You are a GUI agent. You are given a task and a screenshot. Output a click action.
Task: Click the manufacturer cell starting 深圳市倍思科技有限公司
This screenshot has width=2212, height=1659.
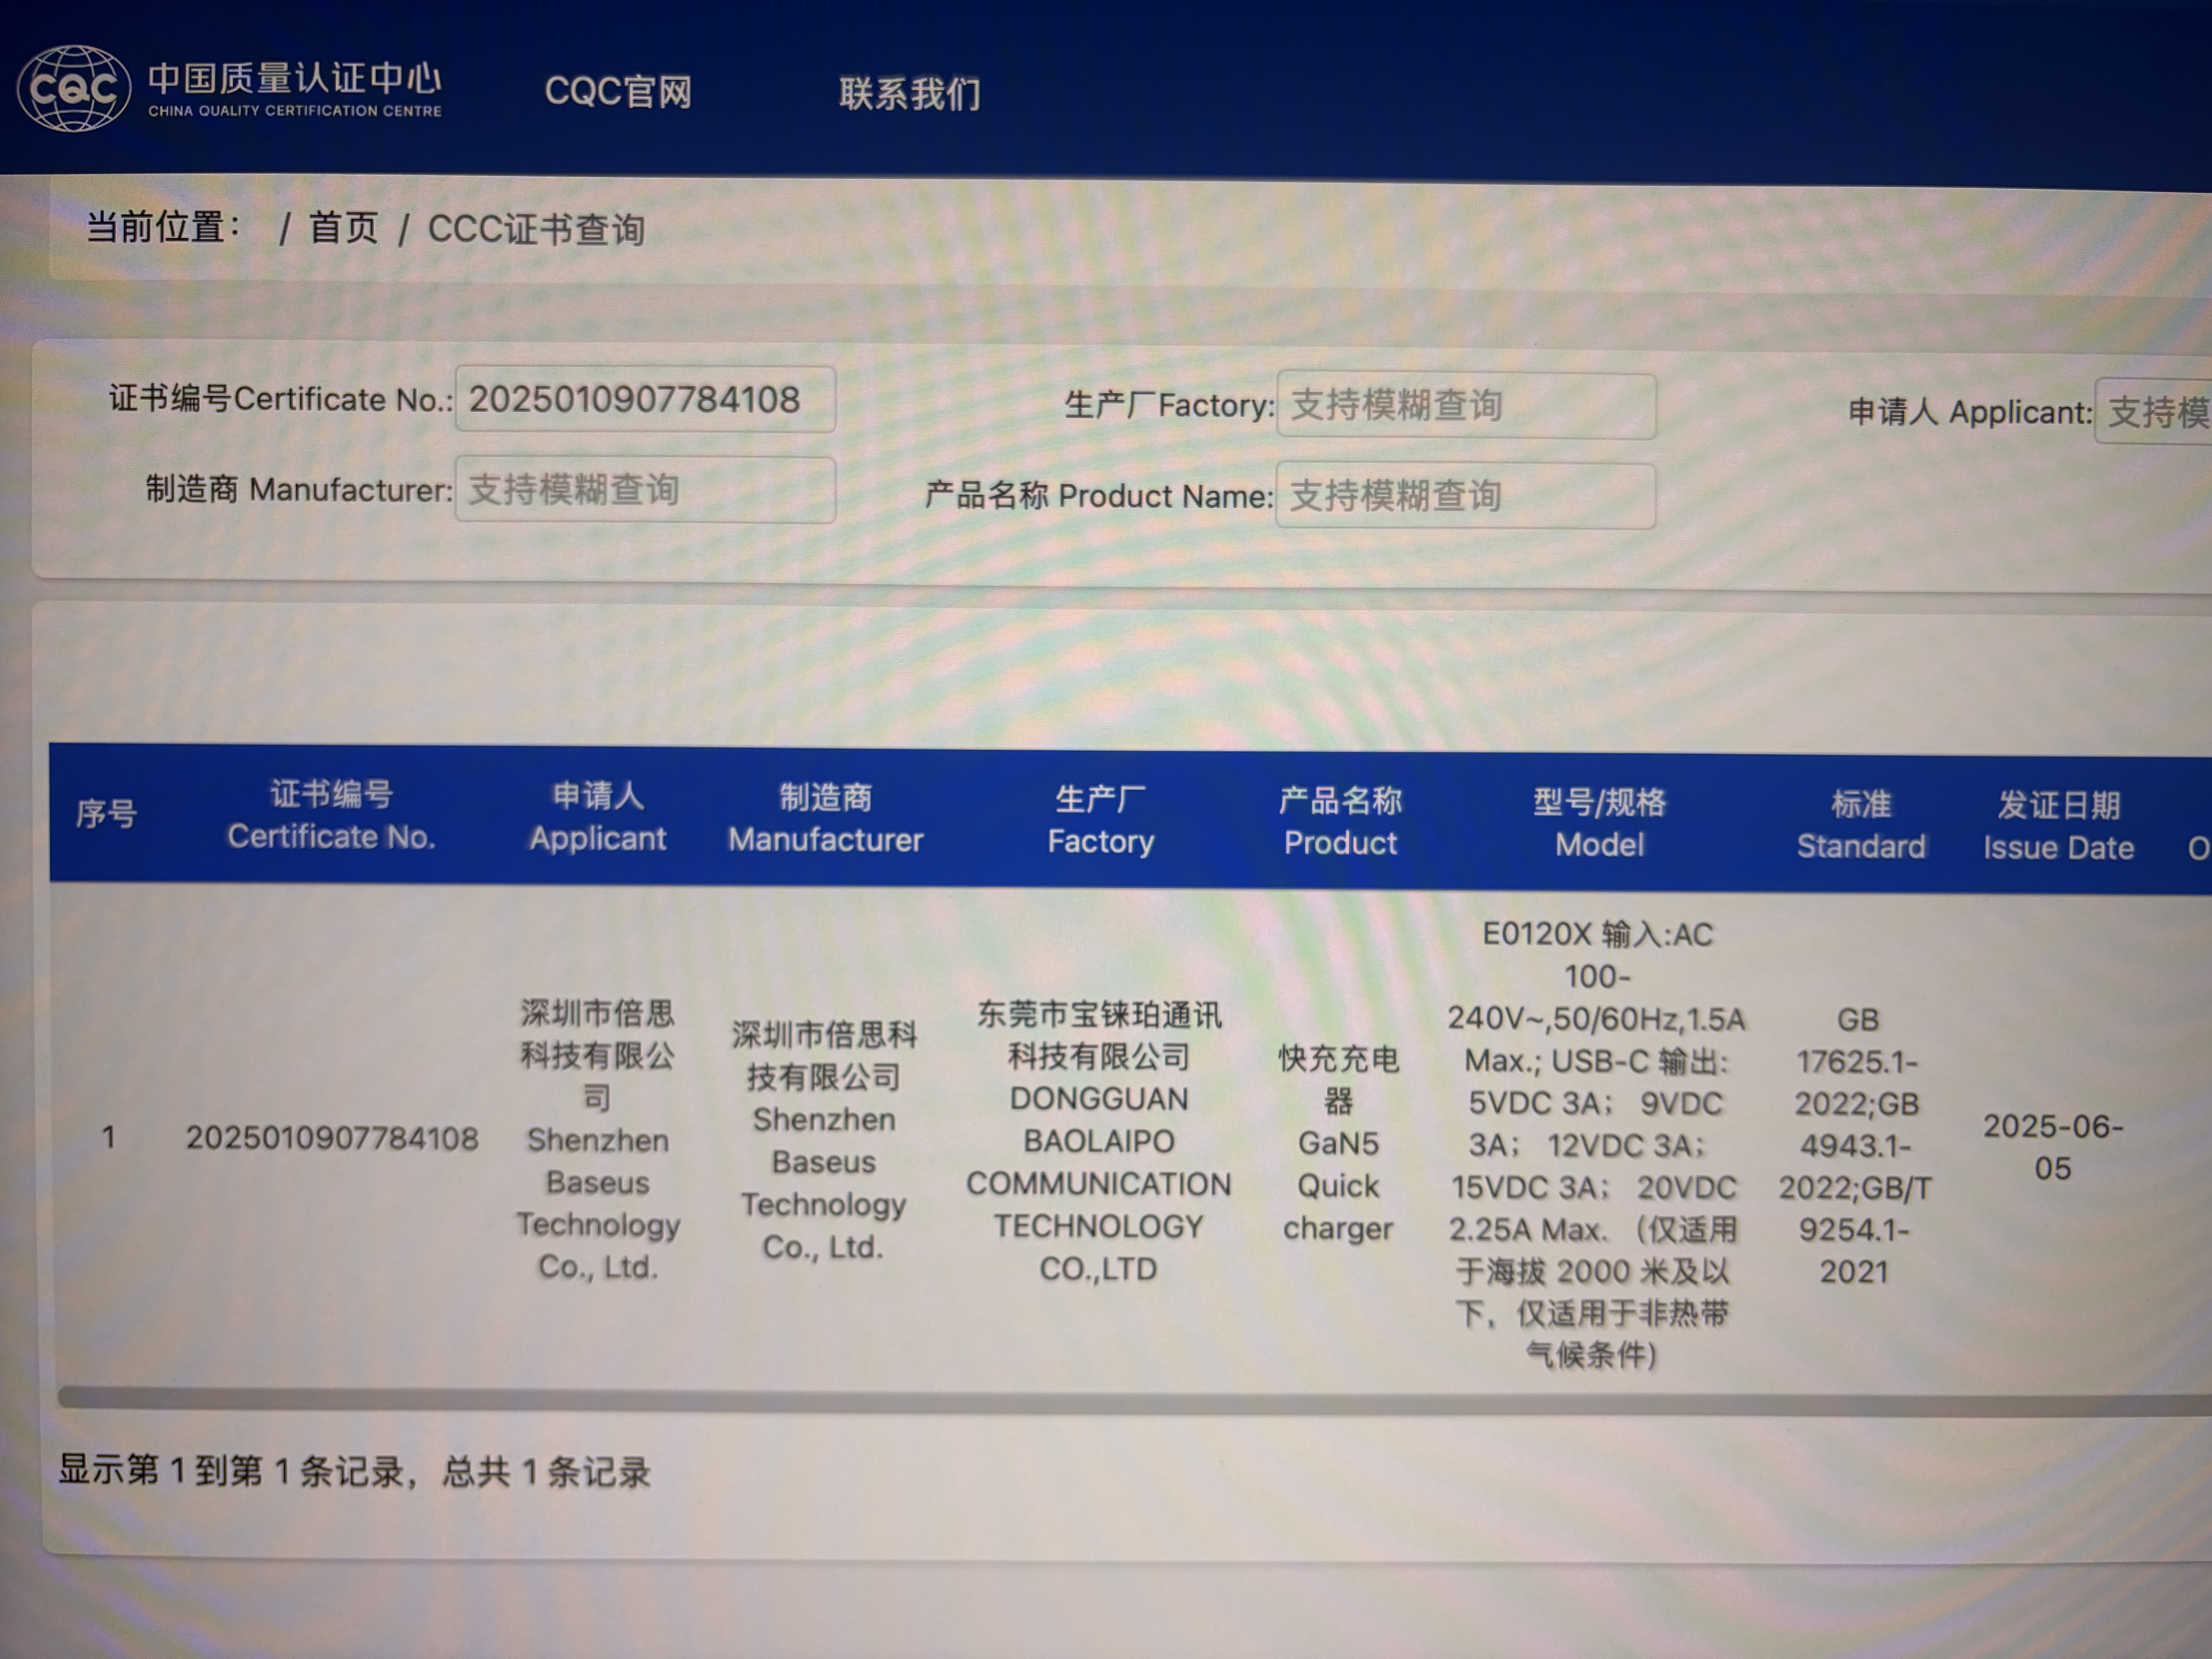pos(824,1140)
